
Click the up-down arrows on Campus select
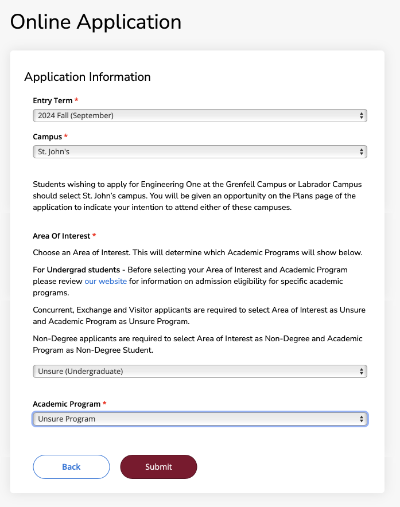[361, 152]
